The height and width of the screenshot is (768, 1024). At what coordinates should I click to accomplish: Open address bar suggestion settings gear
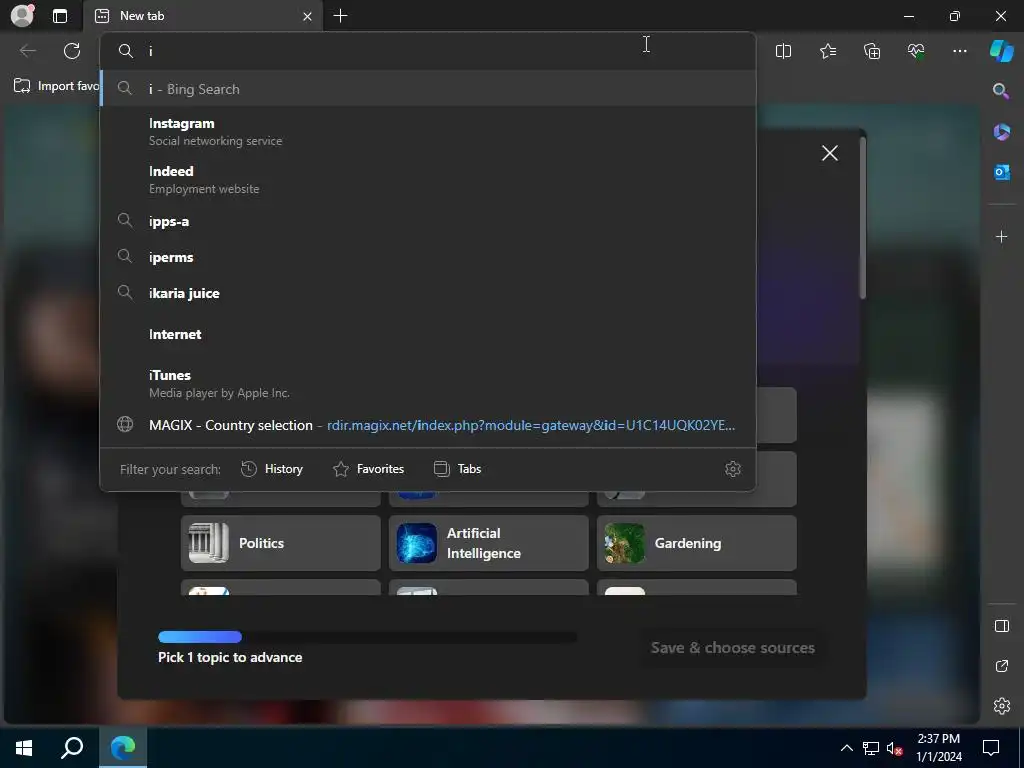coord(733,469)
